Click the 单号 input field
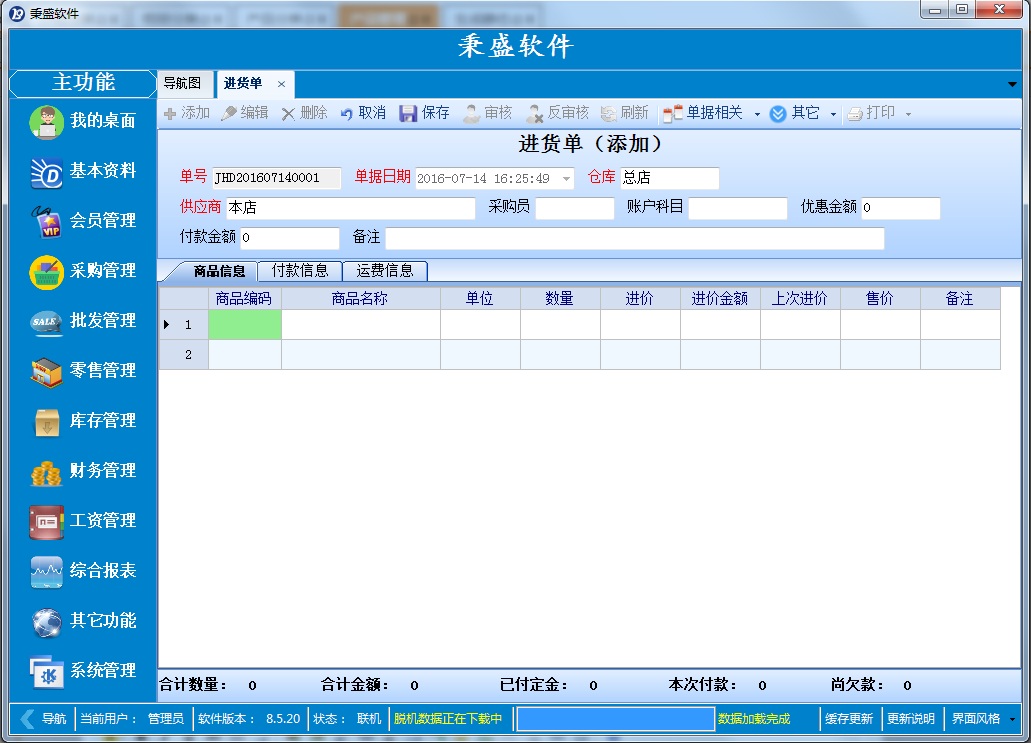The width and height of the screenshot is (1031, 747). click(276, 178)
